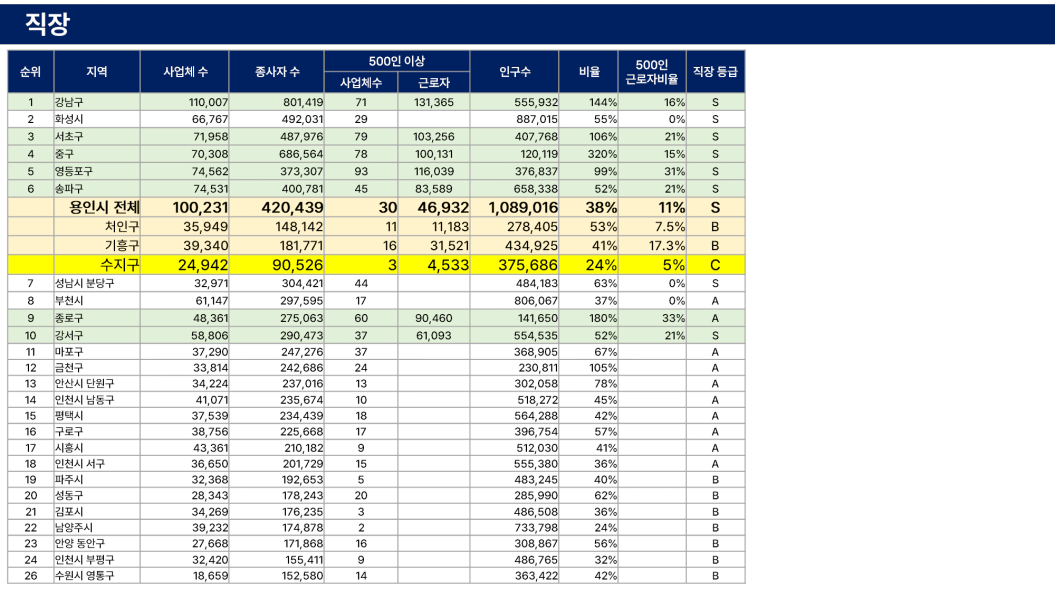Click the 직장 title heading
Image resolution: width=1055 pixels, height=589 pixels.
pyautogui.click(x=48, y=25)
